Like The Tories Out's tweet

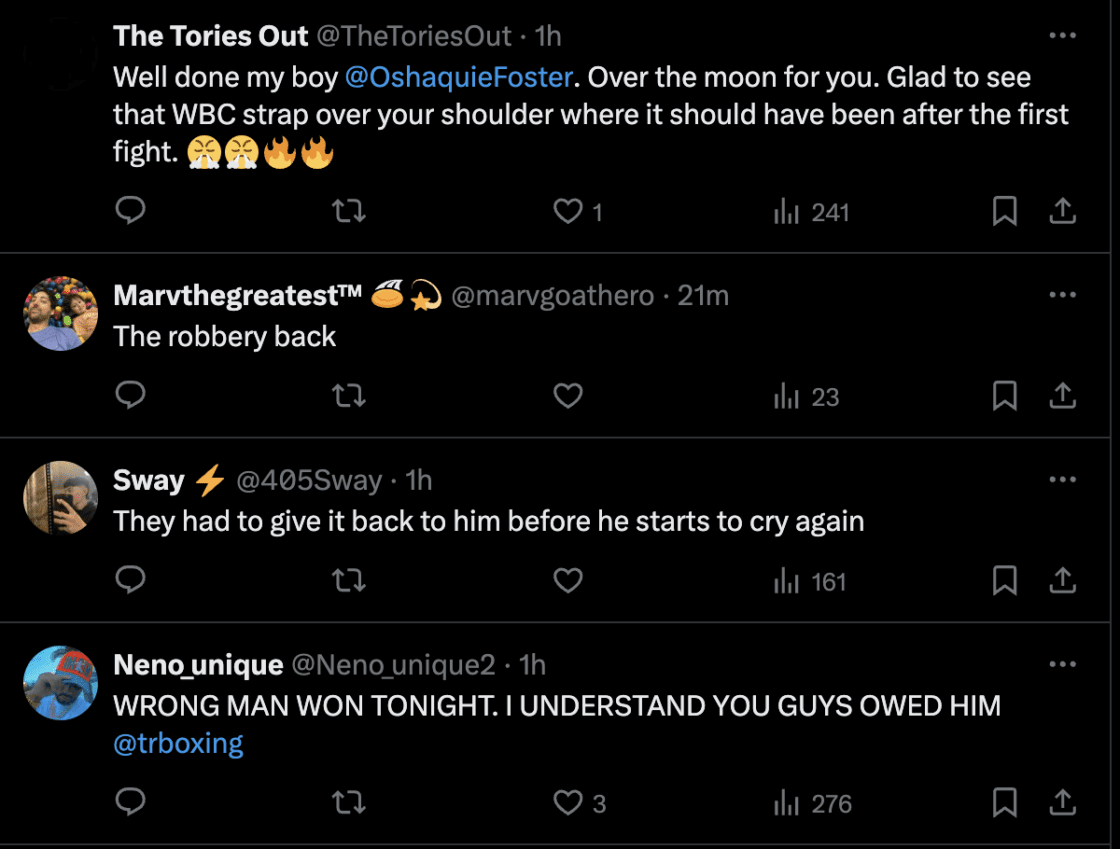568,211
